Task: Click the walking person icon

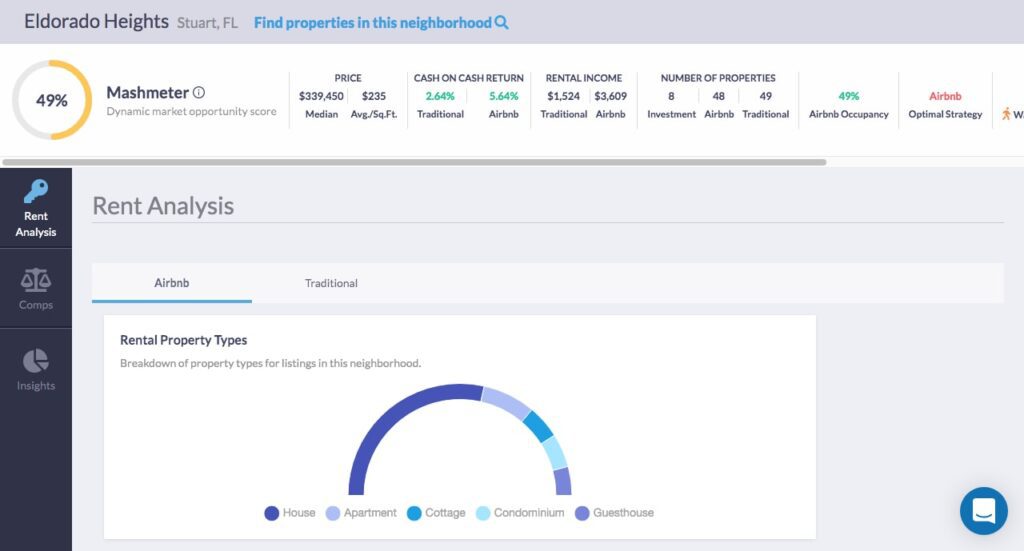Action: 1006,114
